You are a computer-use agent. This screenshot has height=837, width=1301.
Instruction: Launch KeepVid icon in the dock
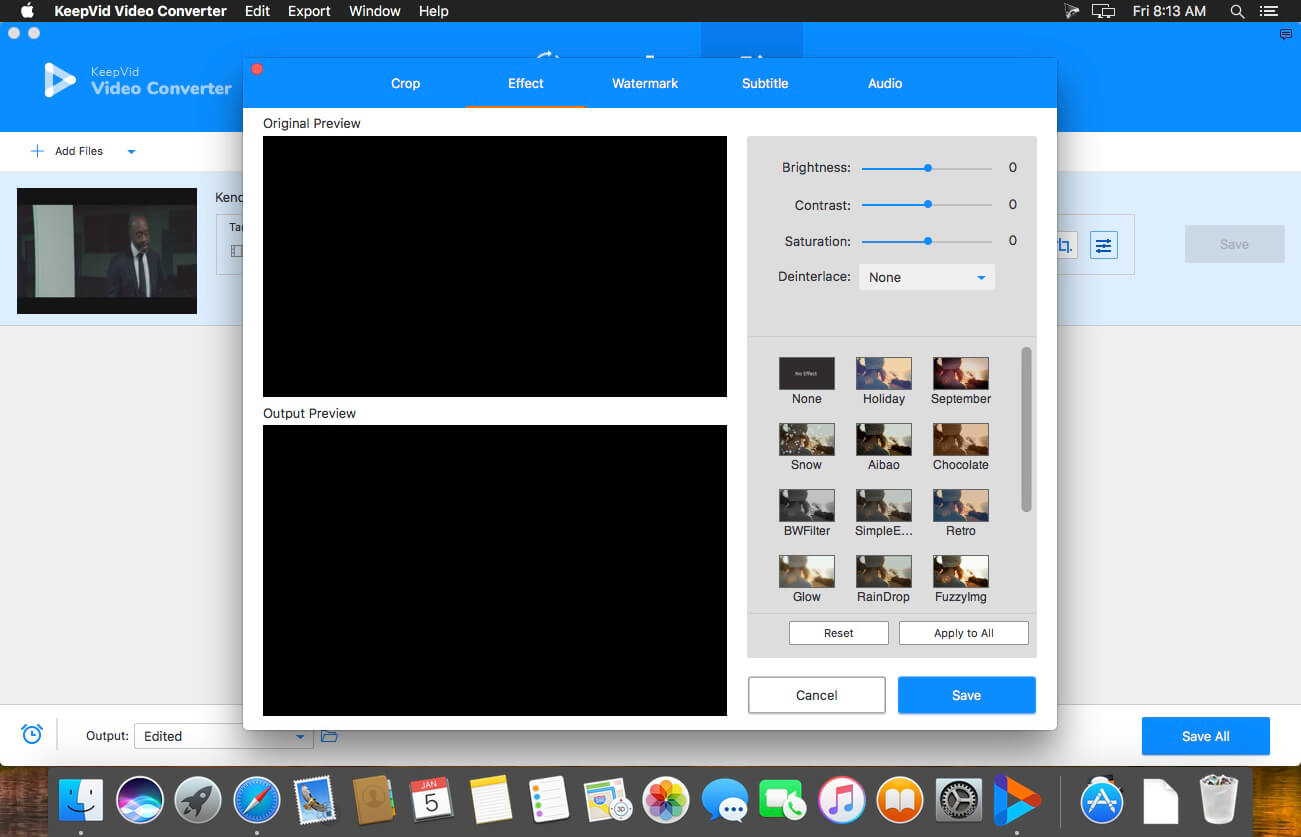point(1015,800)
